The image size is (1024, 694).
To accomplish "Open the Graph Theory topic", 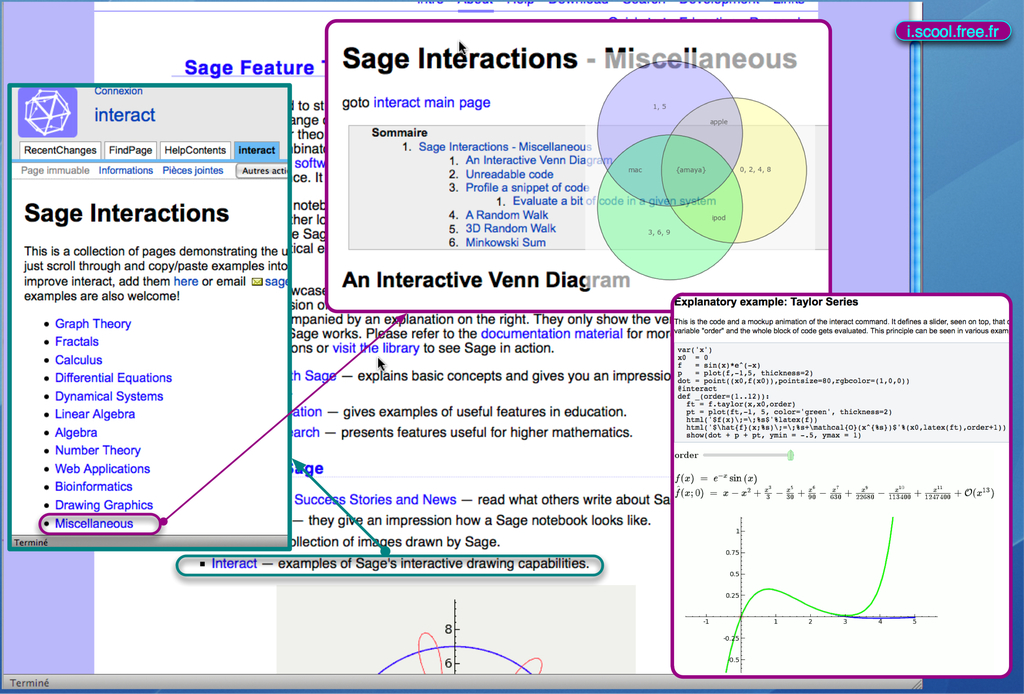I will [x=93, y=324].
